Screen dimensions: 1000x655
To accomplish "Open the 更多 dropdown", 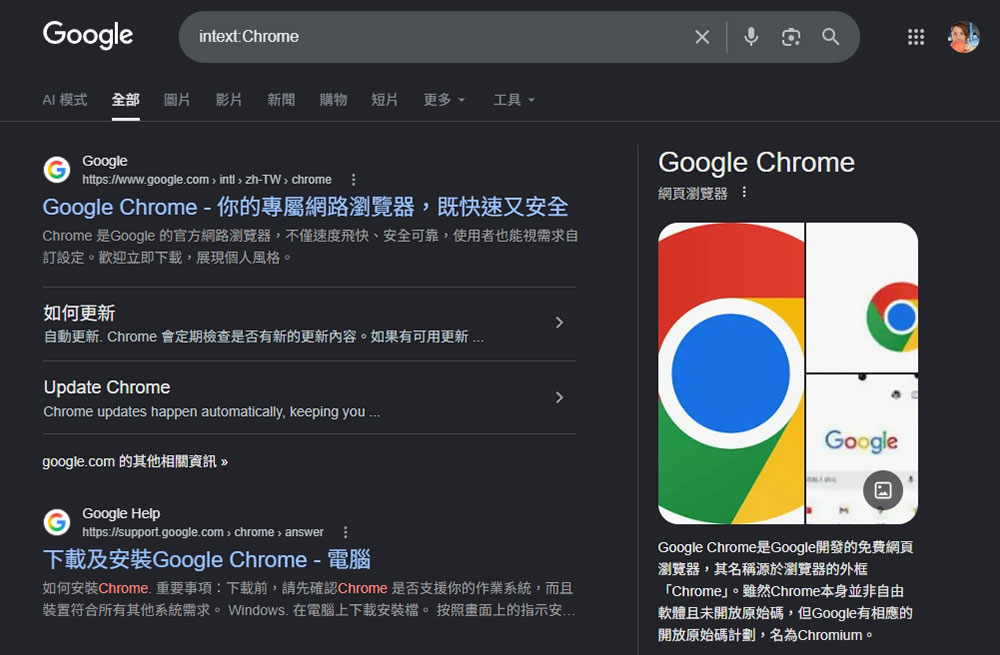I will 444,100.
